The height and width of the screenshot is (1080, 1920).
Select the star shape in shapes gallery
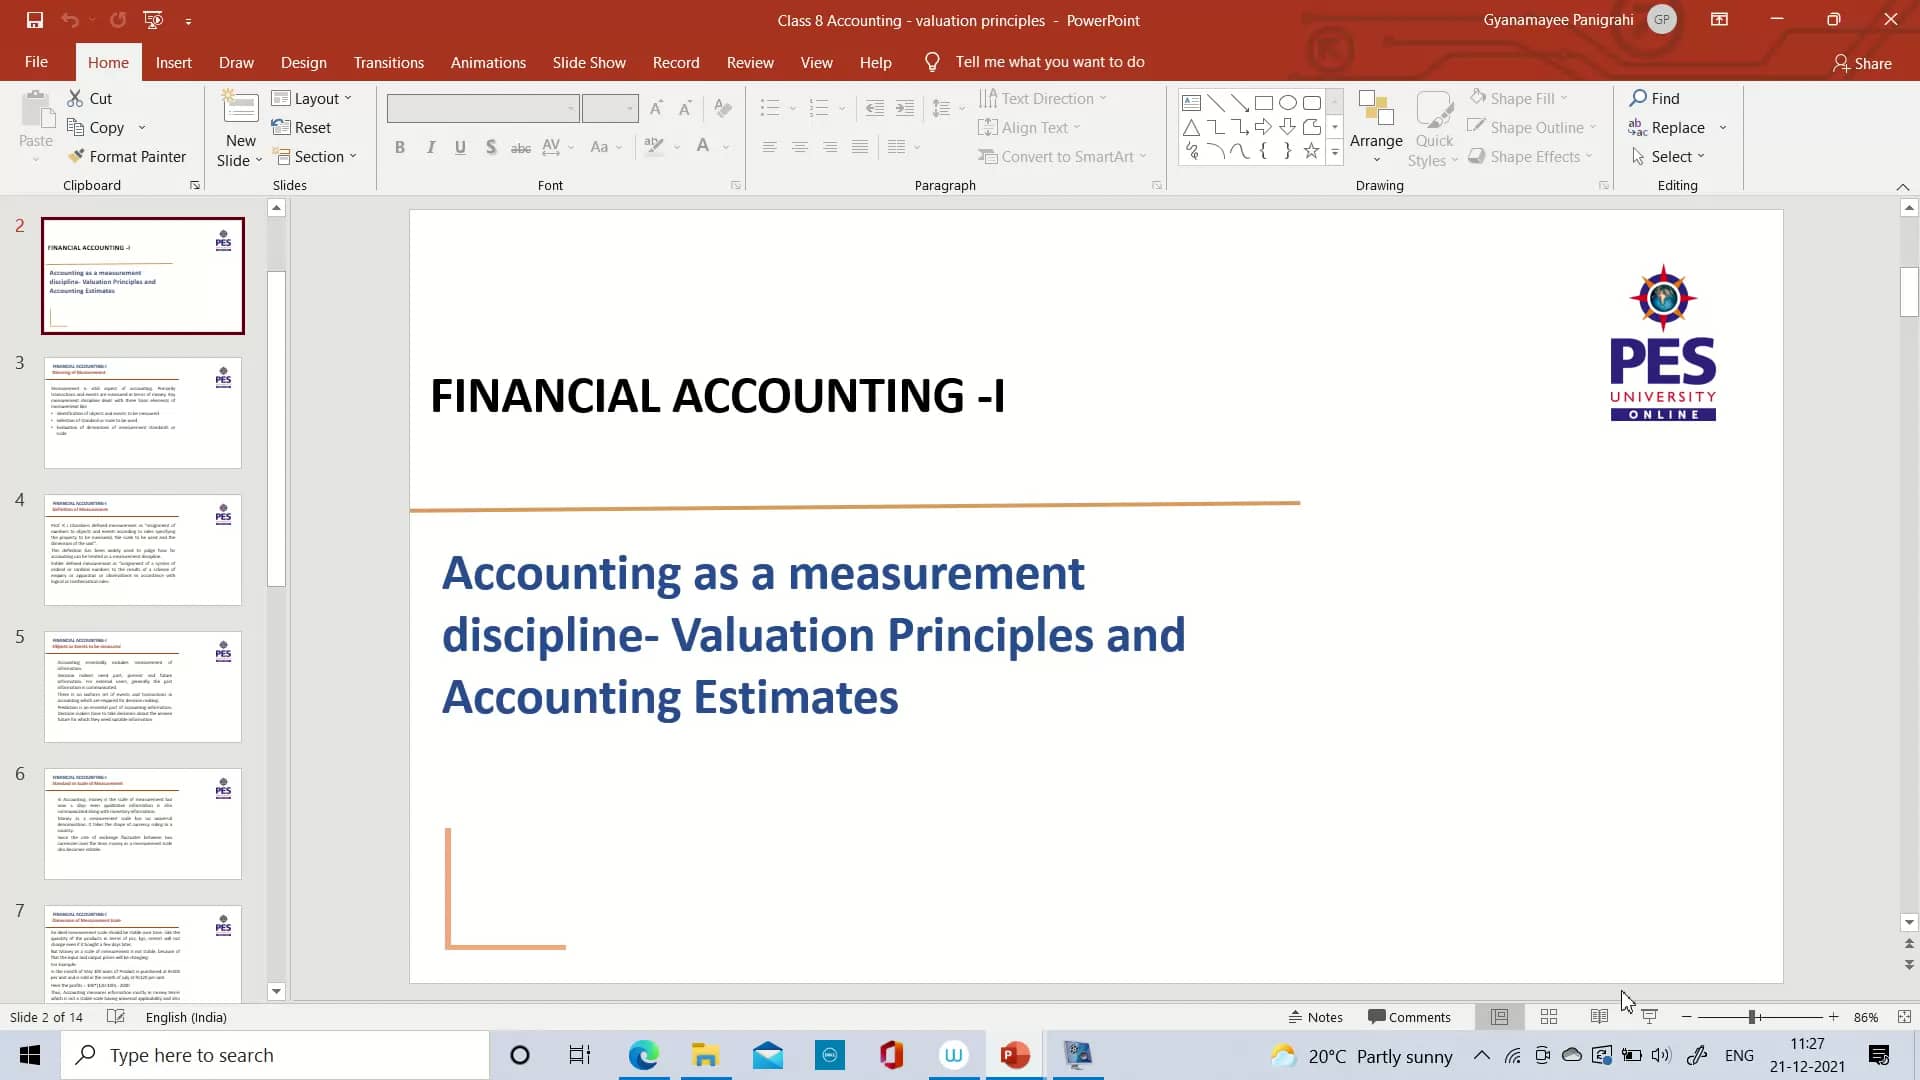pyautogui.click(x=1311, y=151)
